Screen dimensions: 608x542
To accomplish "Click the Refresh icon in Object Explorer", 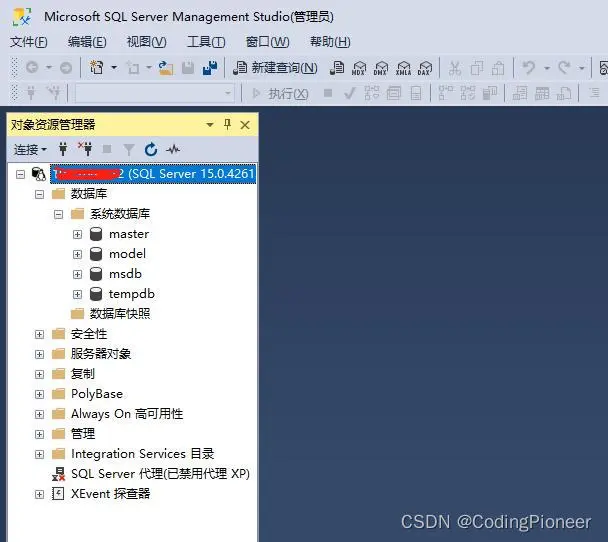I will point(151,150).
